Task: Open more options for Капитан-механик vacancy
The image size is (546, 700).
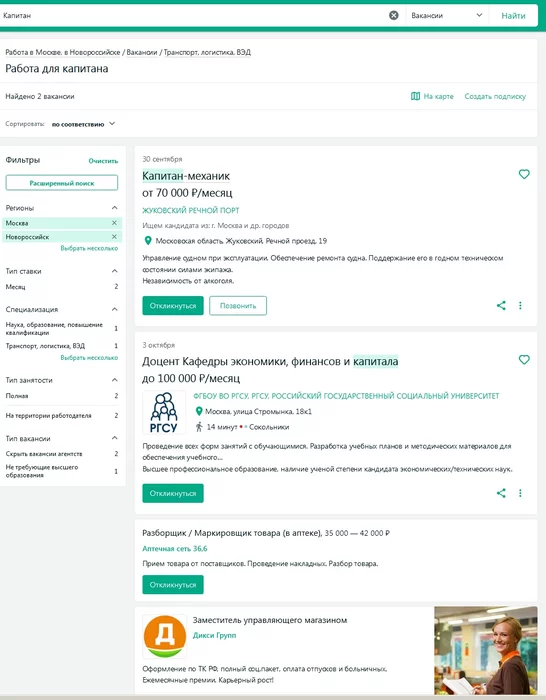Action: click(520, 305)
